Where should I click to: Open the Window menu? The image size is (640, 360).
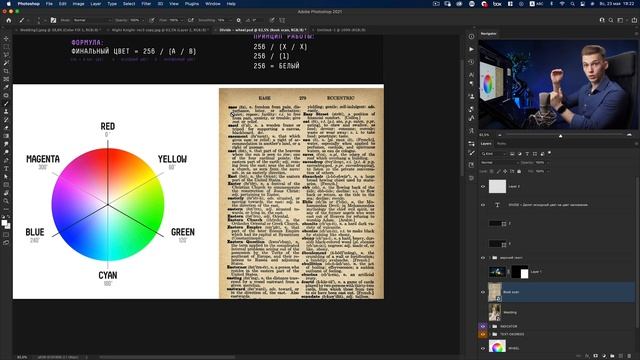(x=213, y=4)
